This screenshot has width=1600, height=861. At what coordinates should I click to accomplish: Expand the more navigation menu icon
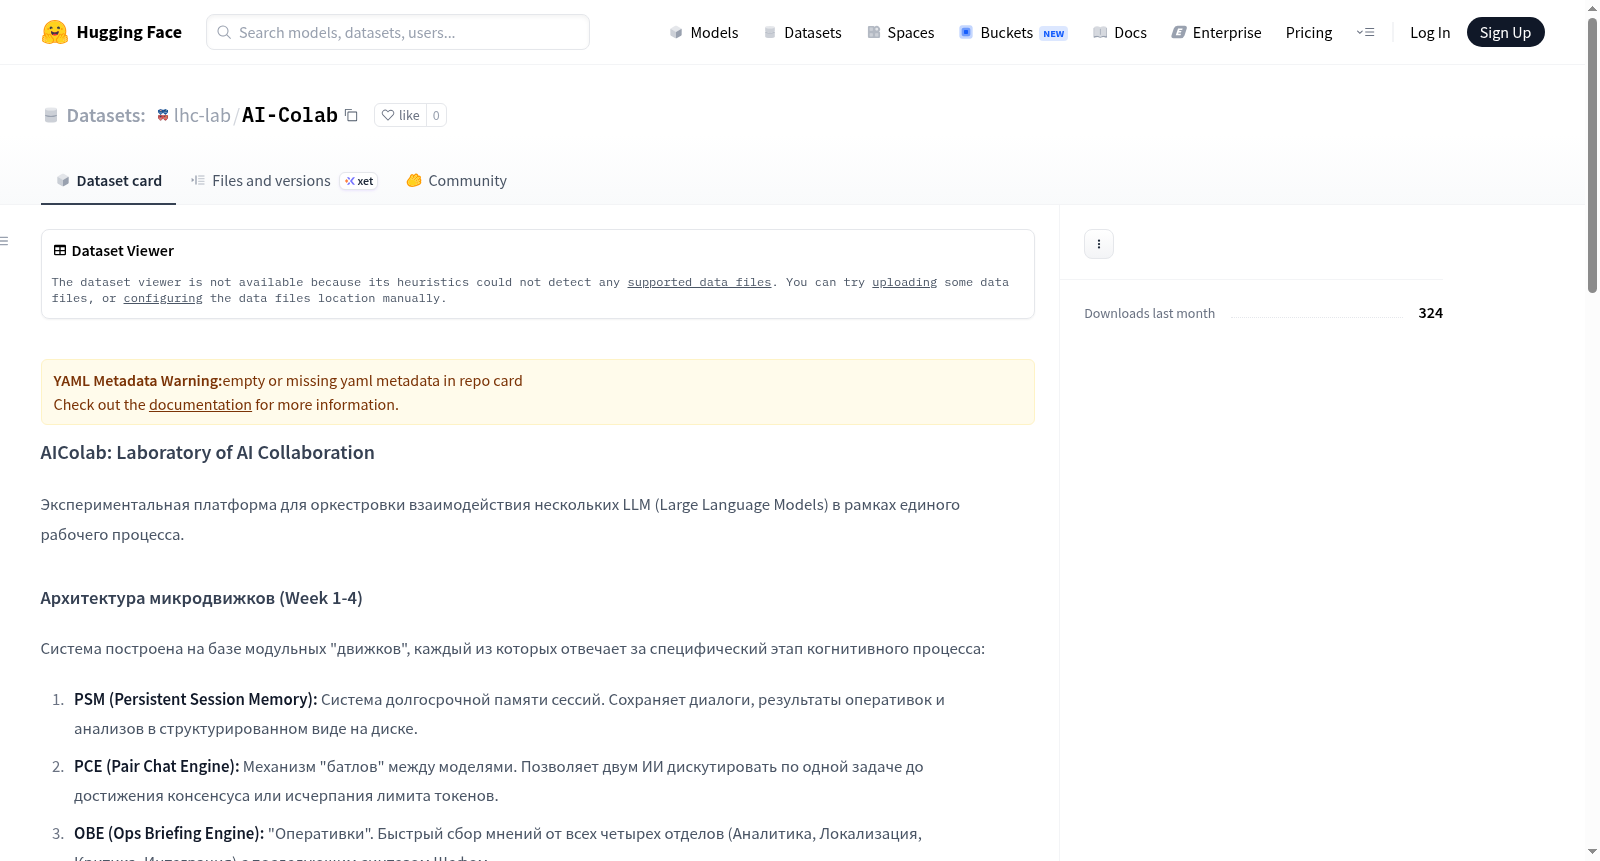click(1365, 32)
